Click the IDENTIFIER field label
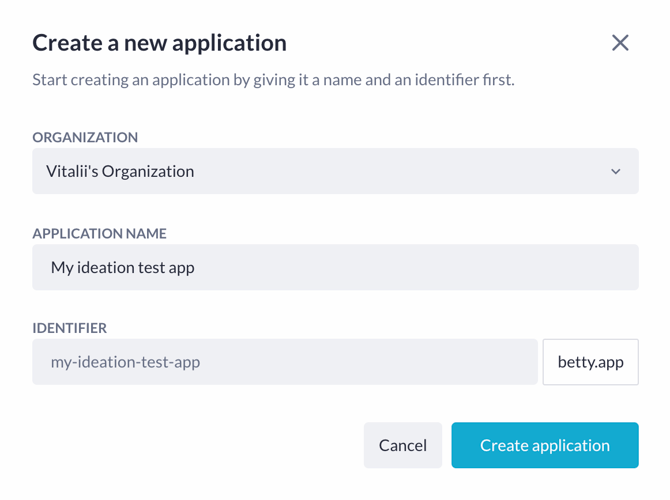 point(70,328)
